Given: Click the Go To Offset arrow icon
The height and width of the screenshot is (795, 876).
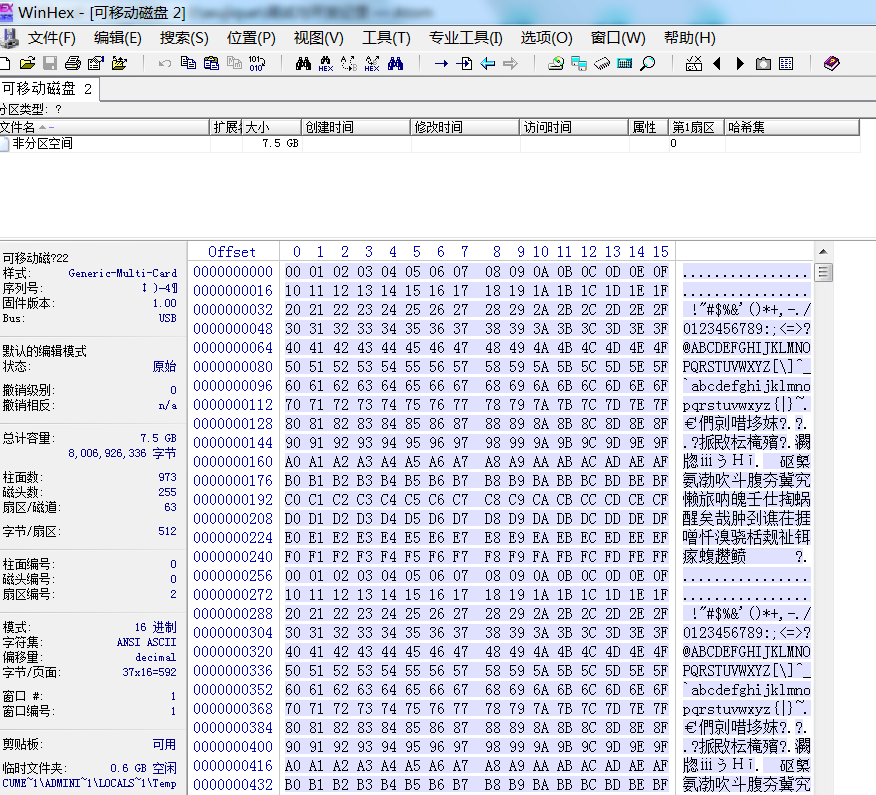Looking at the screenshot, I should 441,64.
